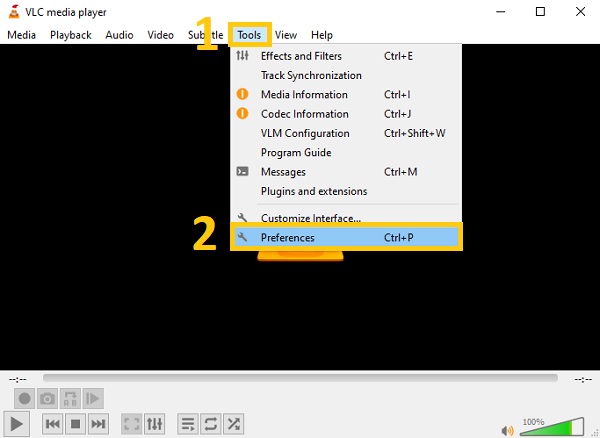Click the Tools menu
This screenshot has height=438, width=600.
249,35
